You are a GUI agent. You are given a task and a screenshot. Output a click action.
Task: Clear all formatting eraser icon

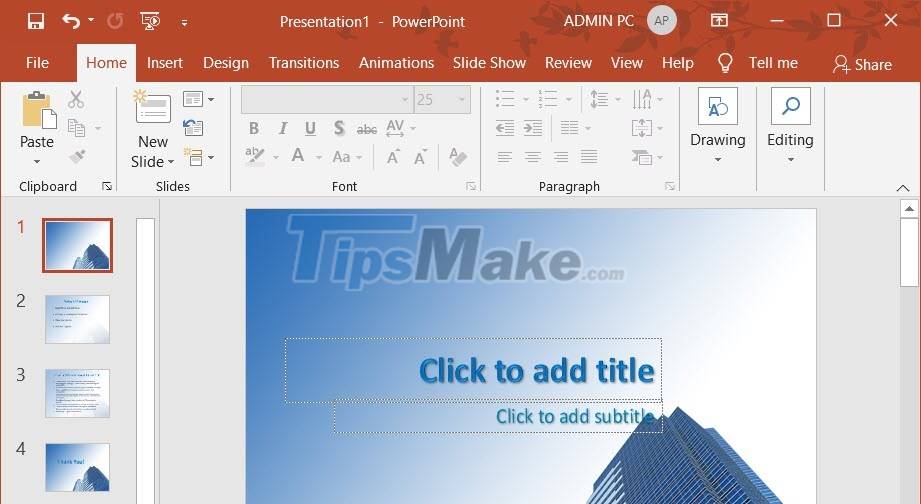pyautogui.click(x=458, y=156)
